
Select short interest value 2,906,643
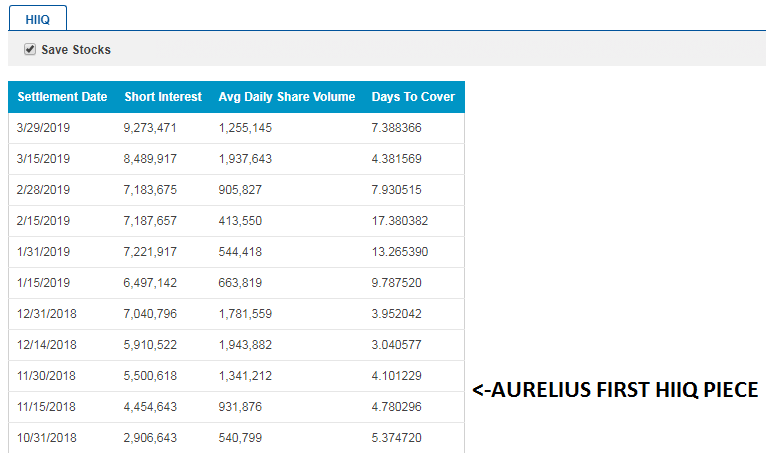tap(150, 438)
